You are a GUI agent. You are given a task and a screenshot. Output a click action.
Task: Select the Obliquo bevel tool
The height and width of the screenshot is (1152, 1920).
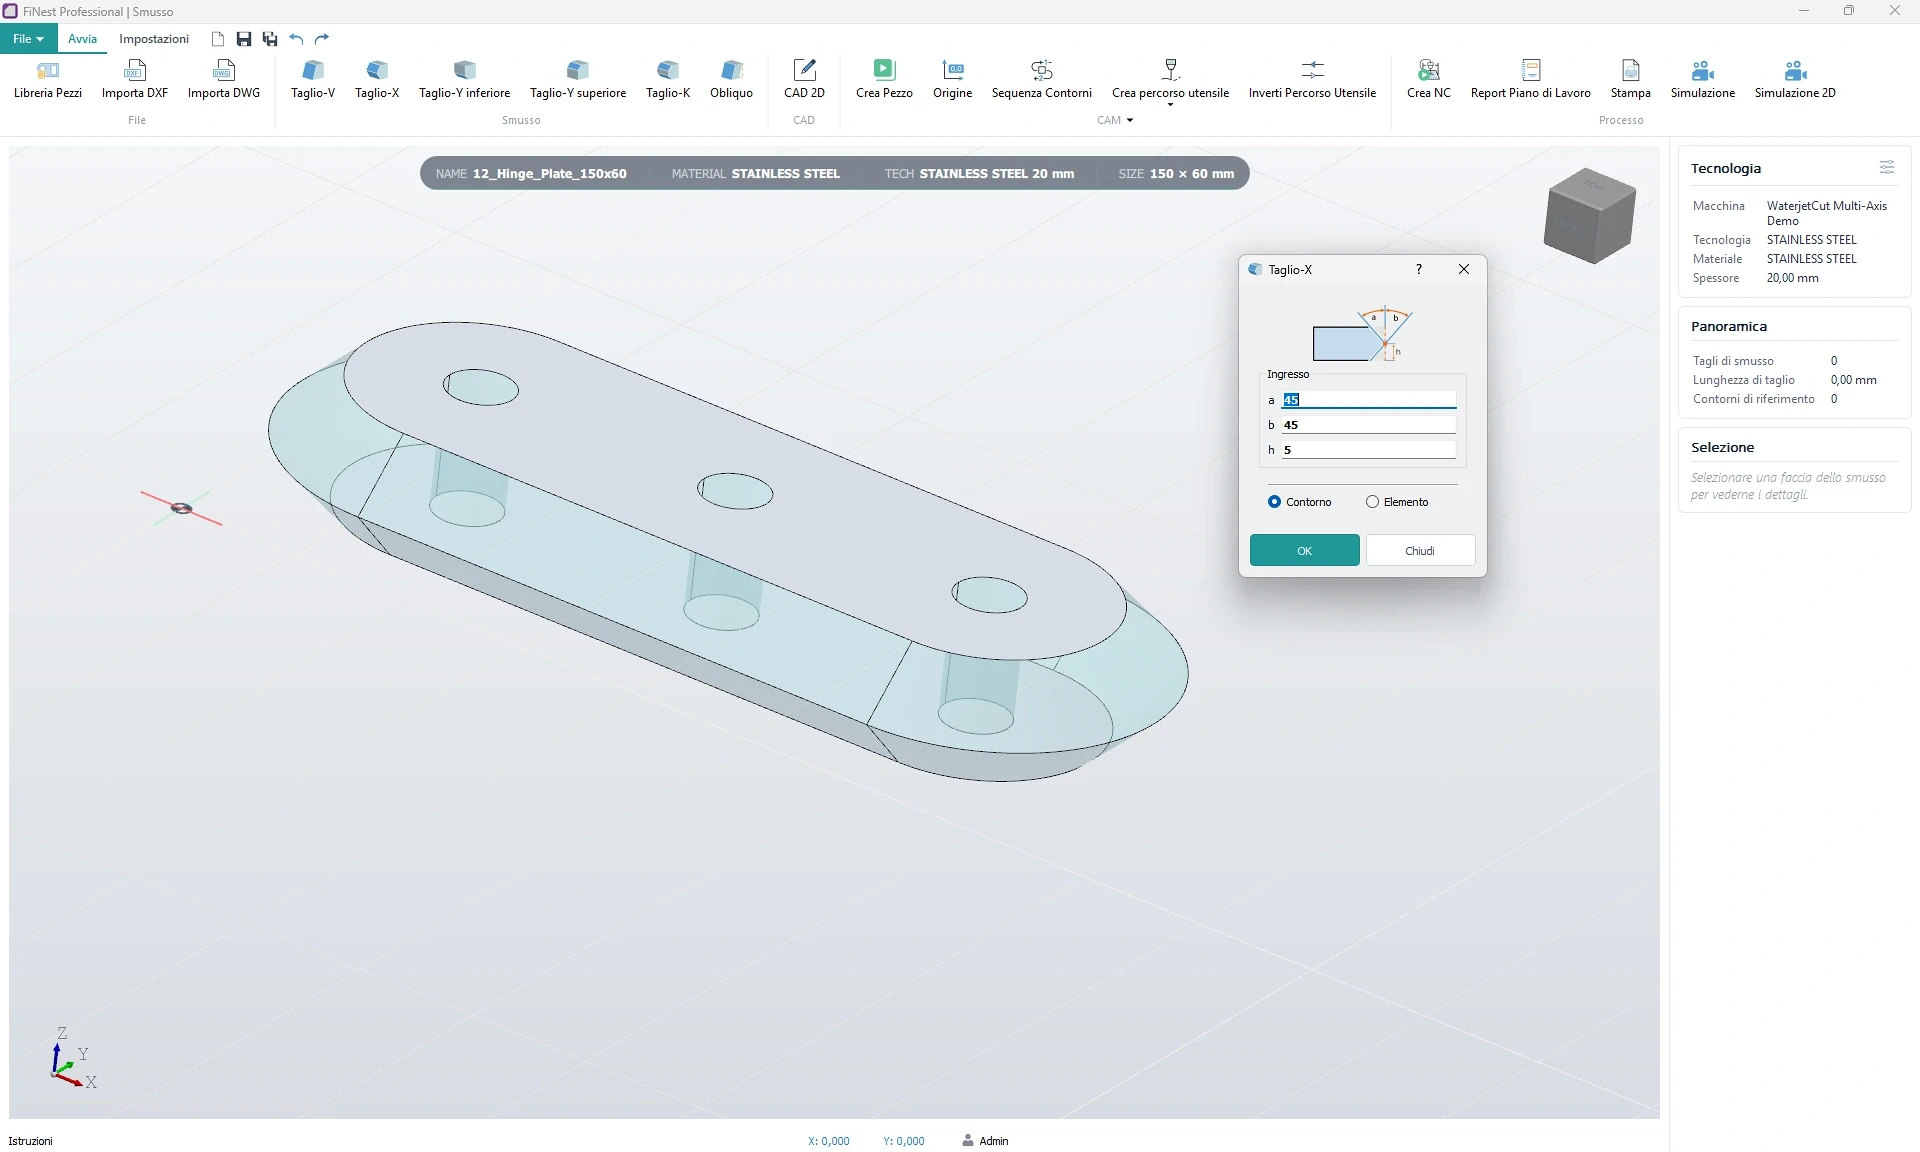coord(731,79)
